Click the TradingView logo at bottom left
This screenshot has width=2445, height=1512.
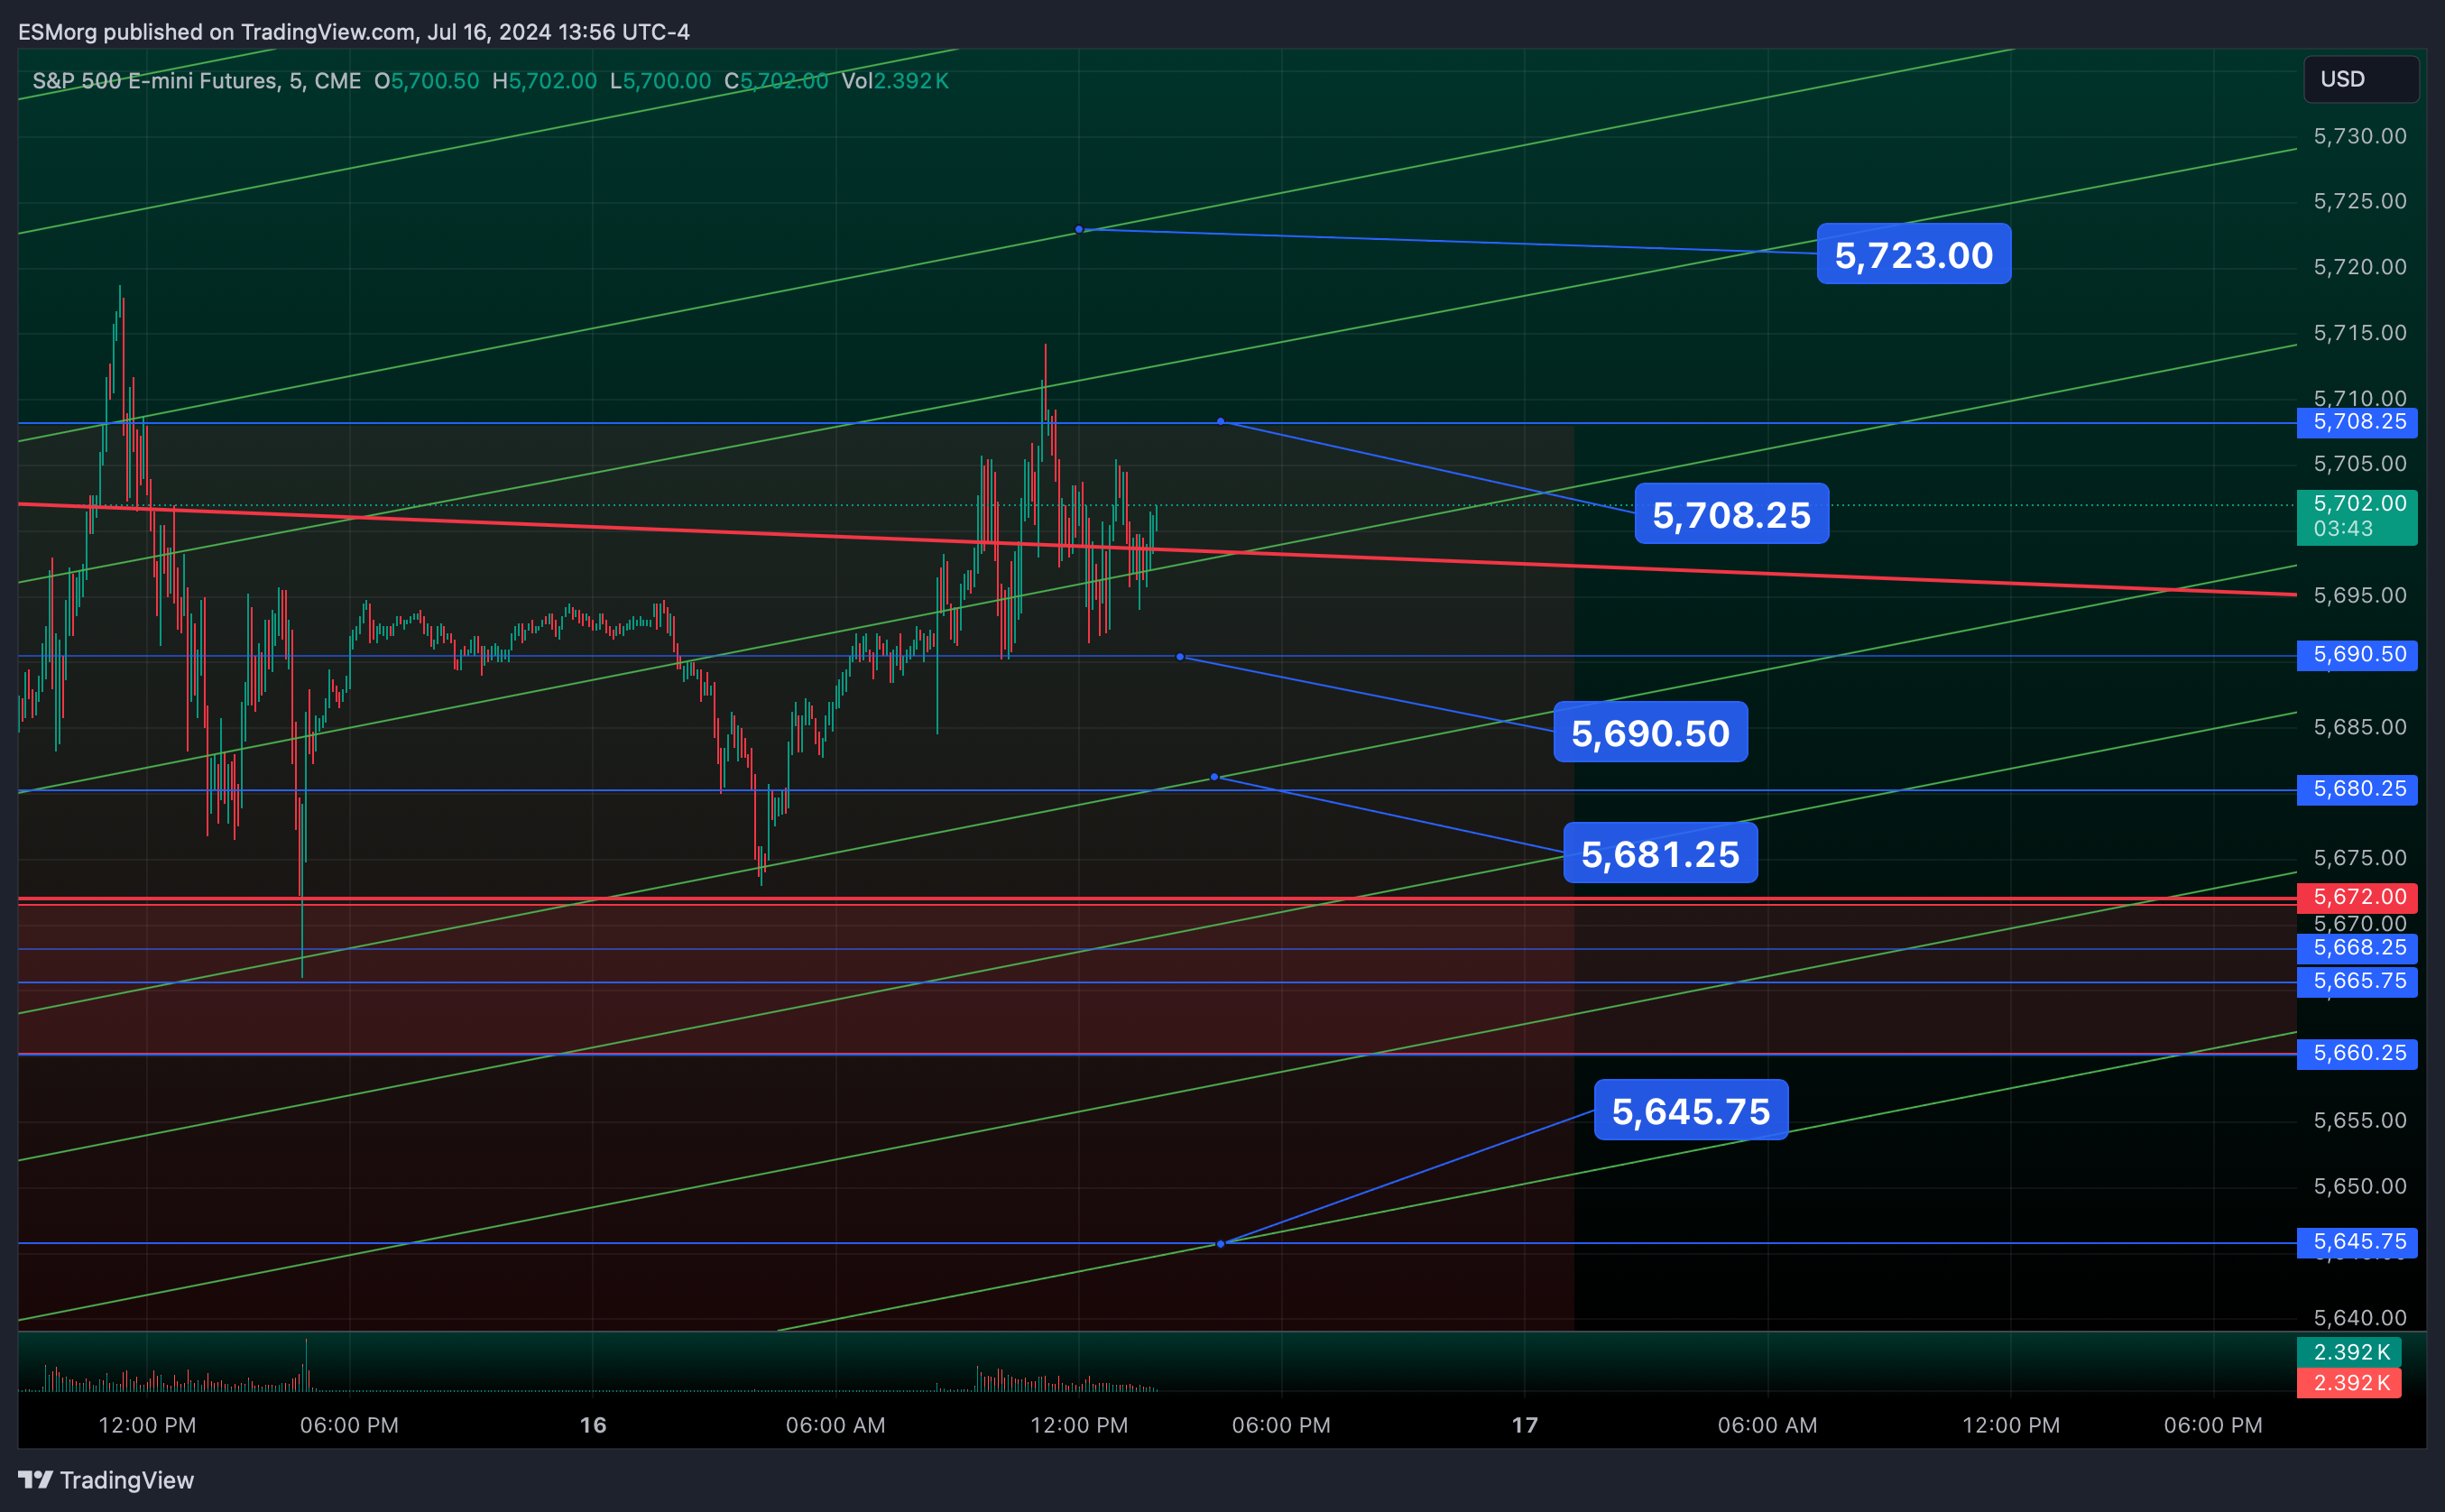(x=106, y=1480)
